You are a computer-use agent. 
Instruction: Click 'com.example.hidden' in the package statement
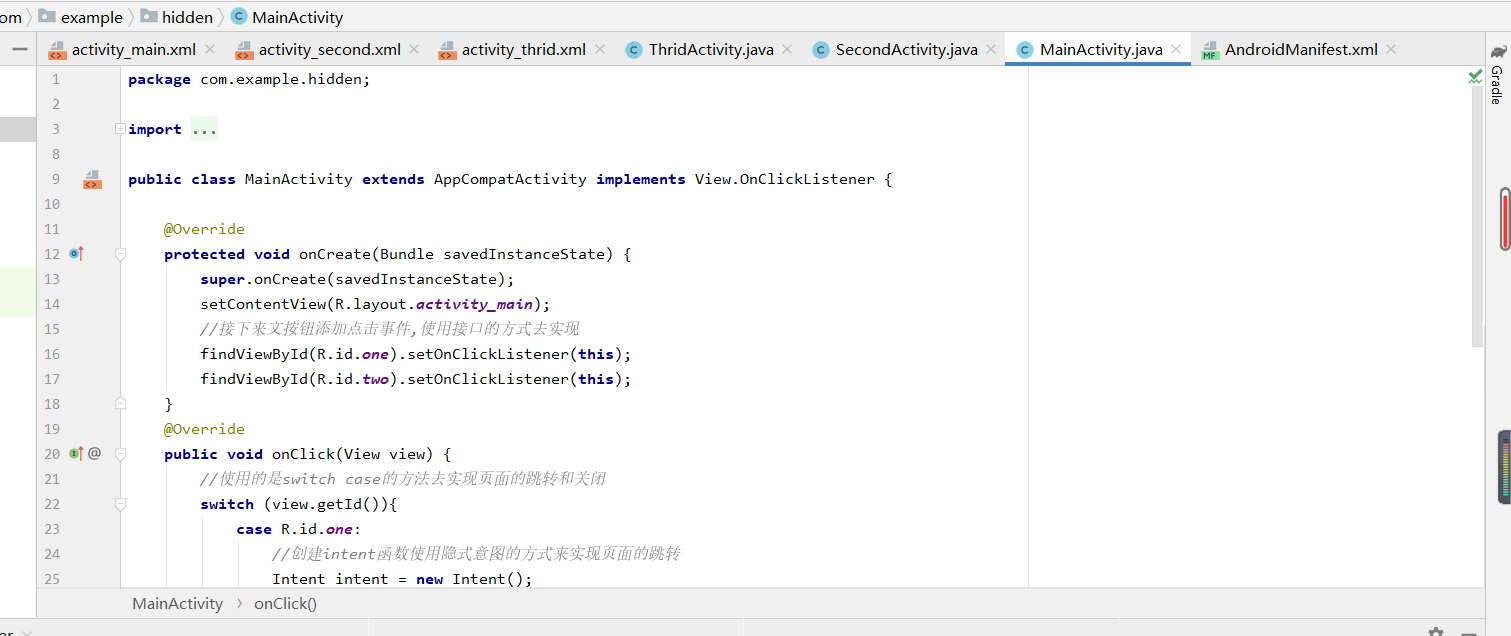click(281, 79)
